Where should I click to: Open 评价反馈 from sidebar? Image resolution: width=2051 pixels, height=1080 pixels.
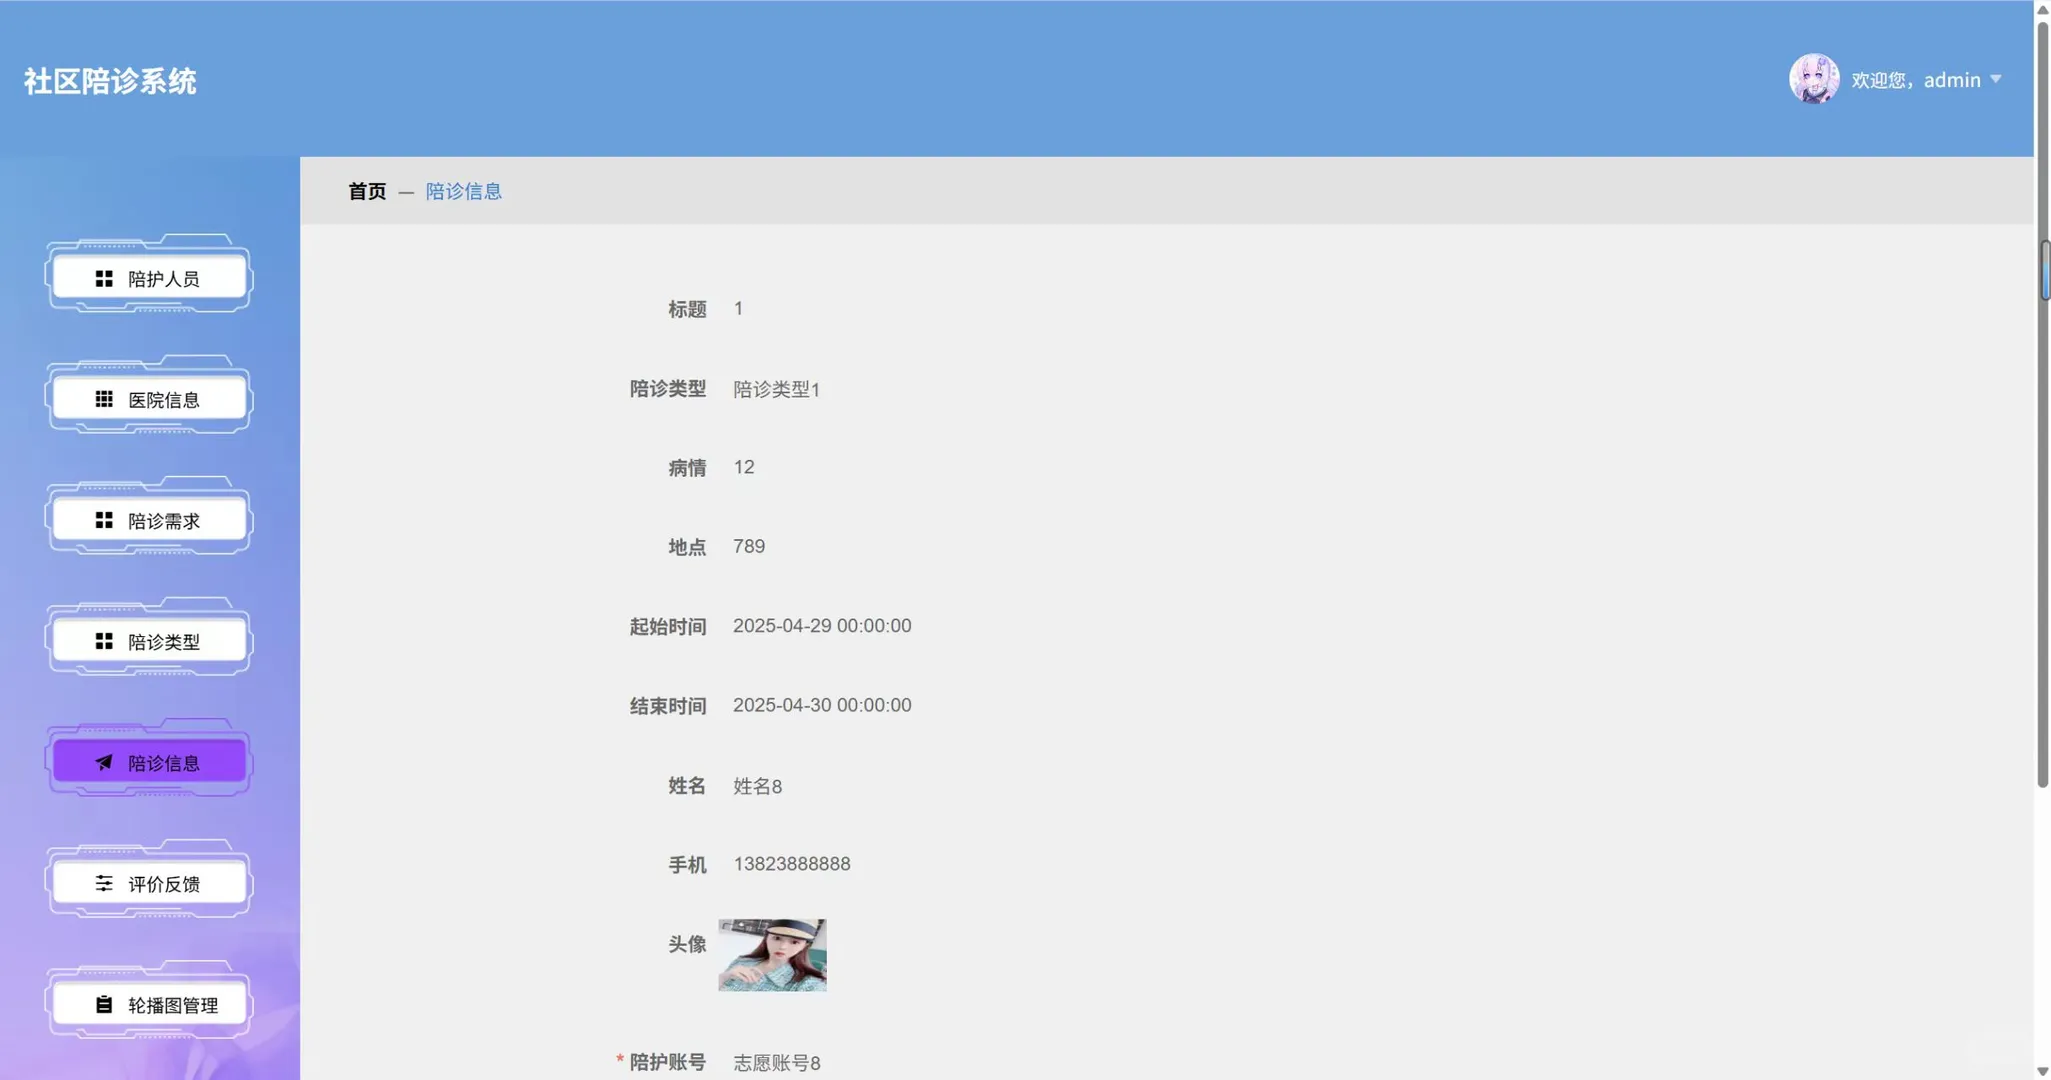(150, 883)
